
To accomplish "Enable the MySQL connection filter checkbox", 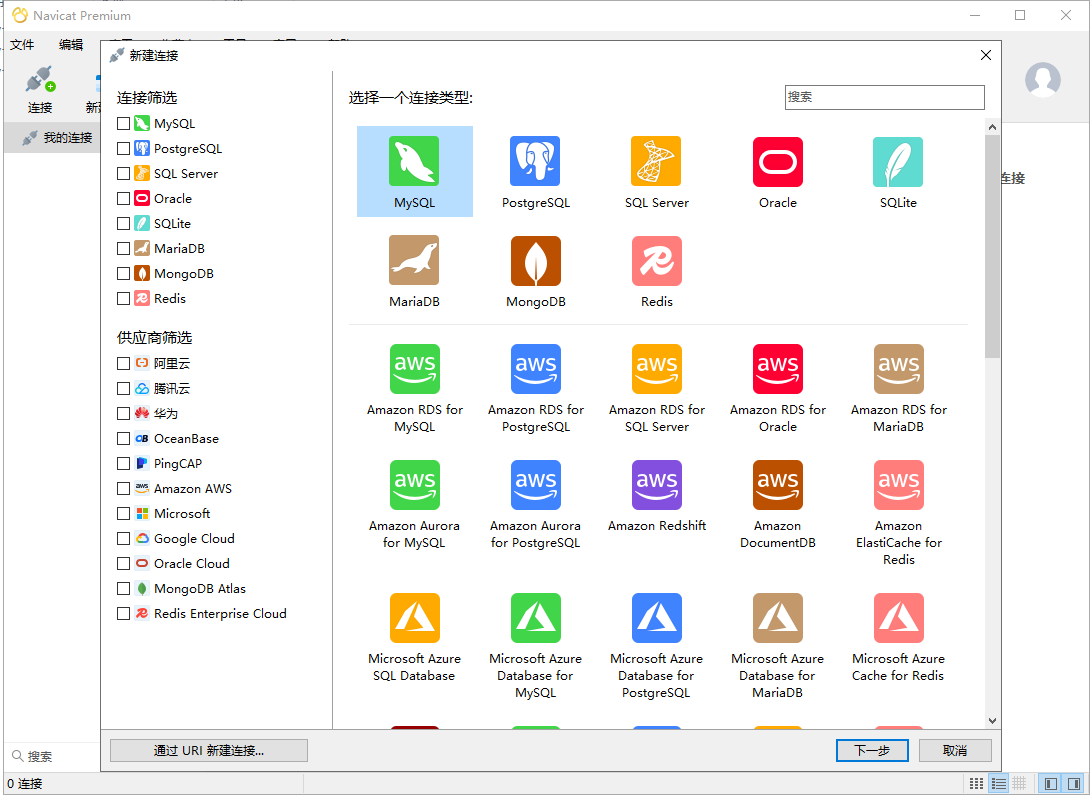I will click(123, 123).
